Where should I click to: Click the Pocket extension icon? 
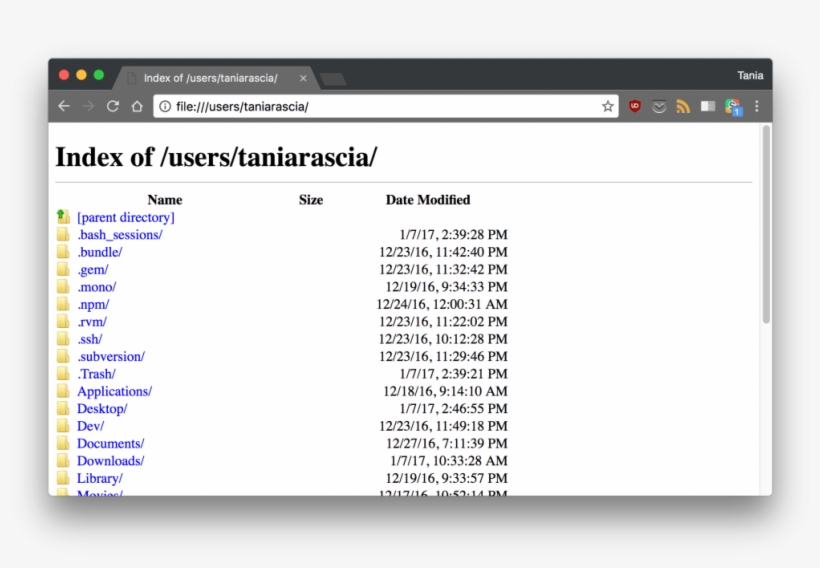click(x=659, y=107)
